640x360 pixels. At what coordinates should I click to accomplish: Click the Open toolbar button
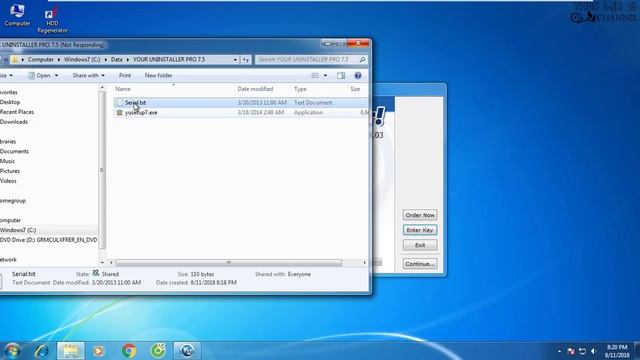point(39,76)
